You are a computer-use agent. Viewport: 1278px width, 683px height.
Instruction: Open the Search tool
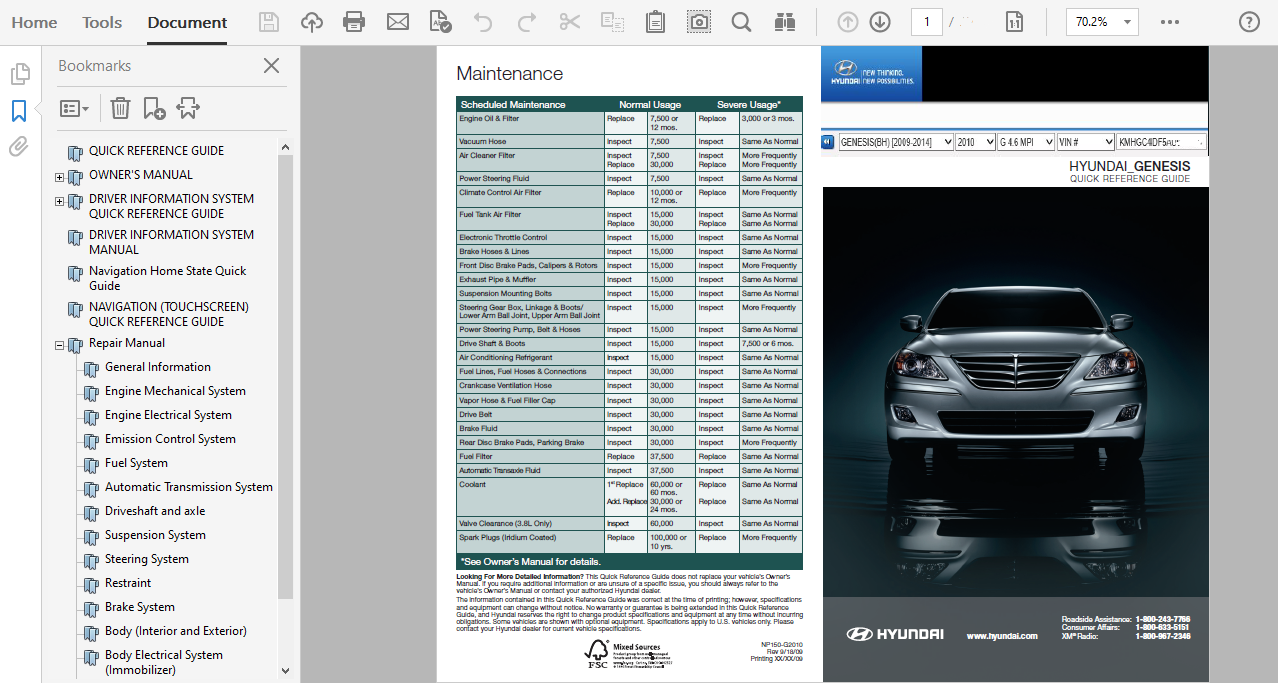click(x=741, y=20)
